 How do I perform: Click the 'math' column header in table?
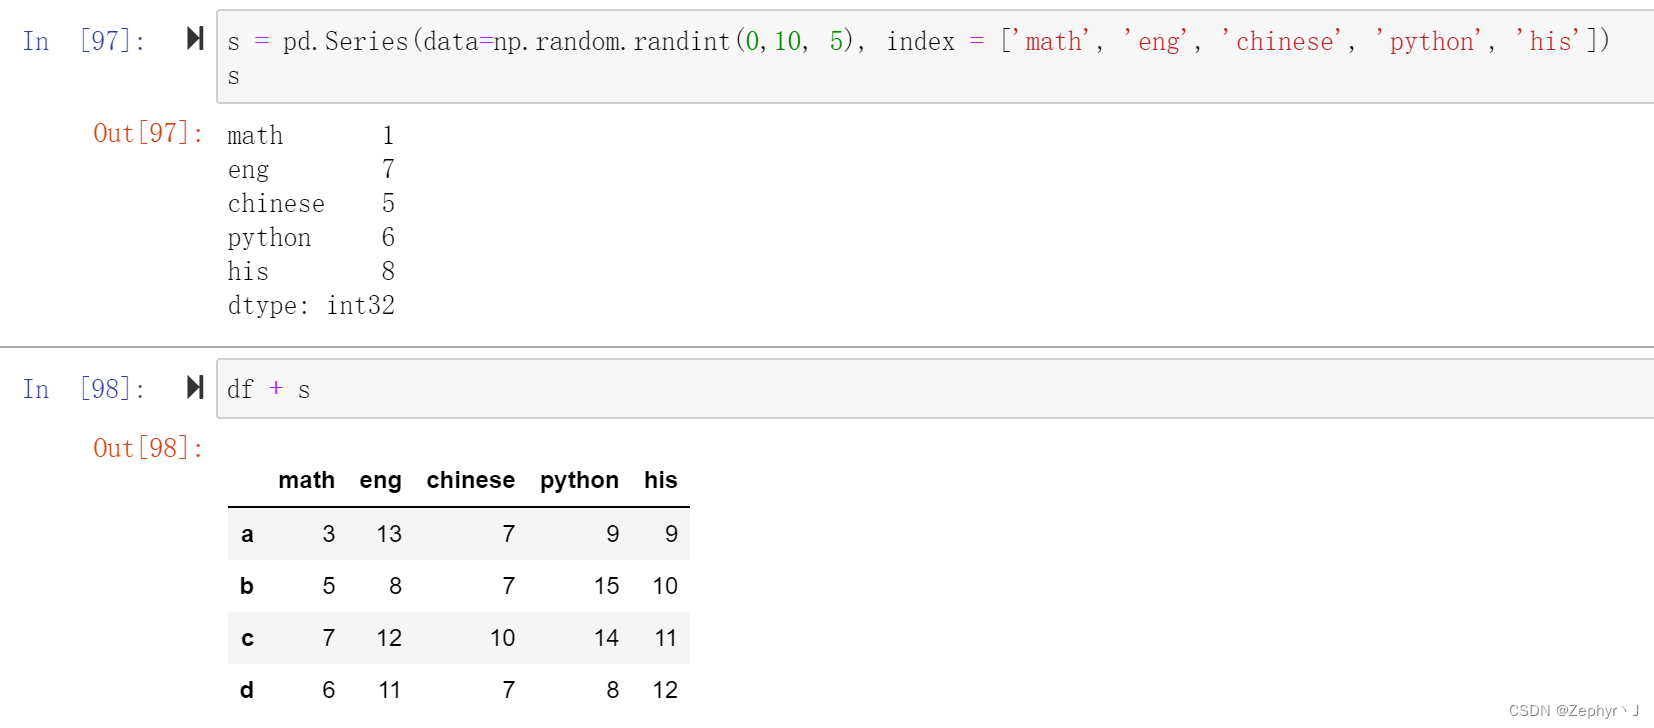coord(306,480)
